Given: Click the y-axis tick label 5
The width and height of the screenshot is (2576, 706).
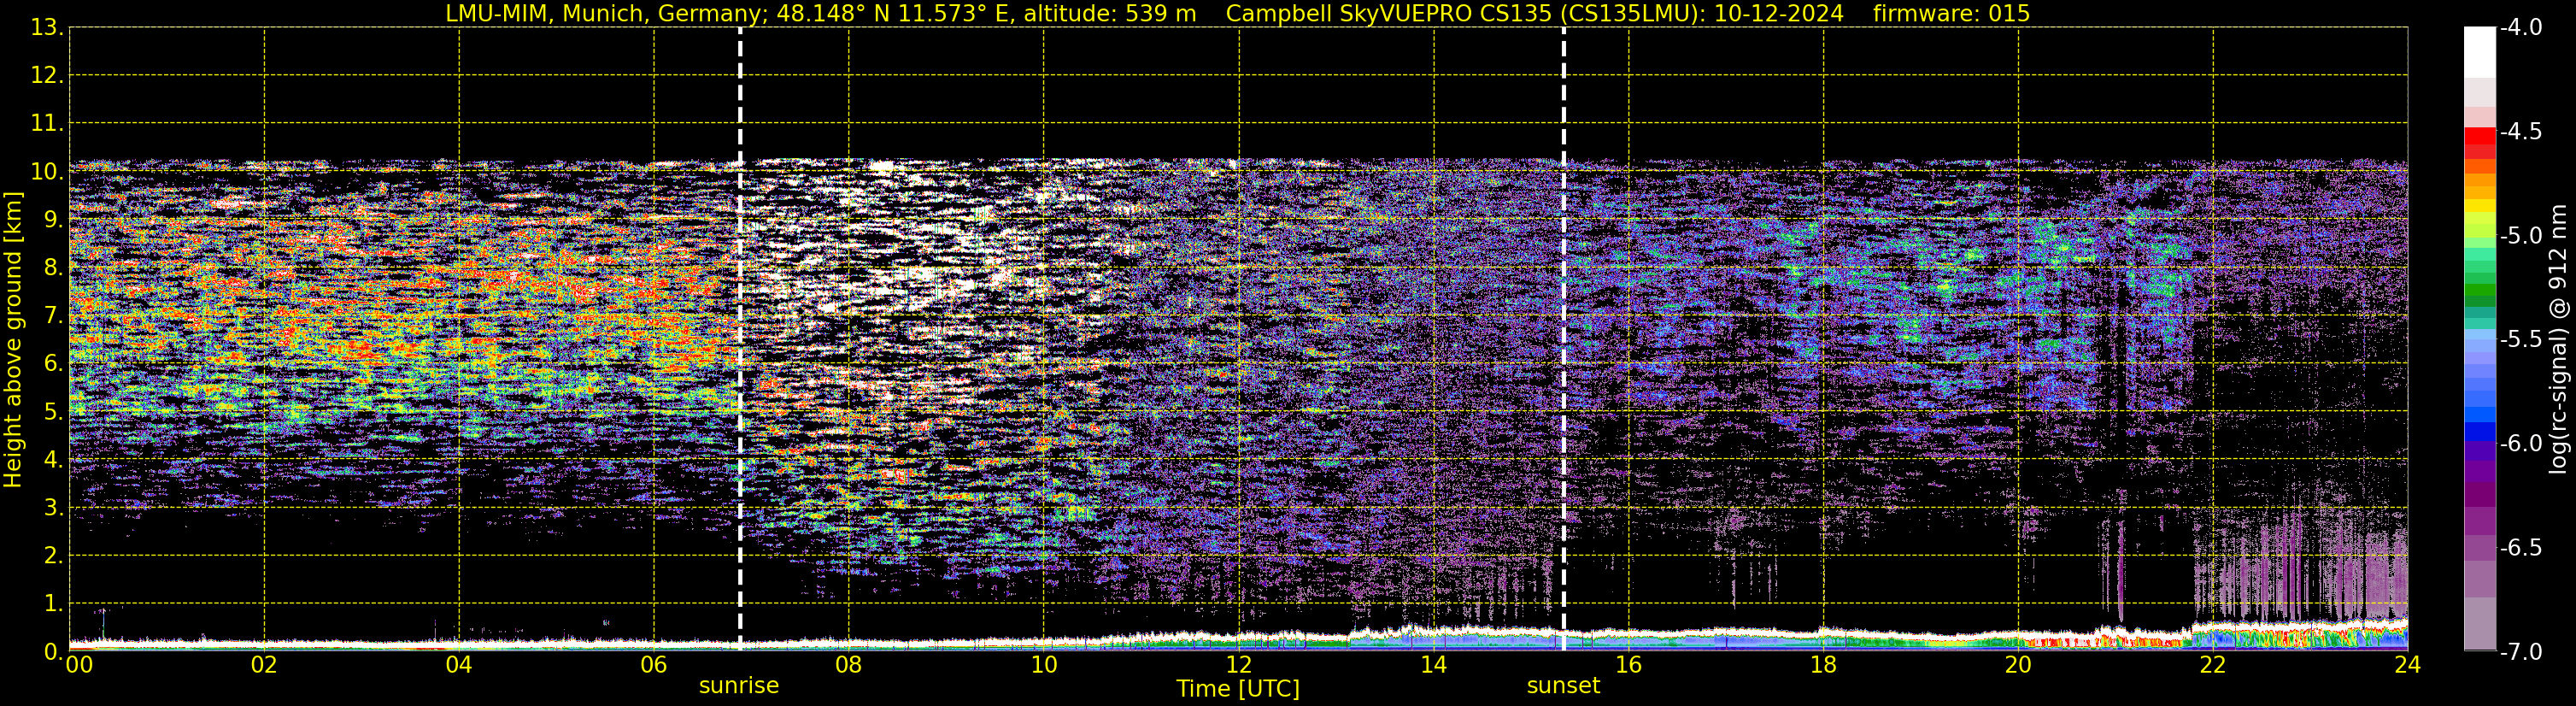Looking at the screenshot, I should (52, 412).
